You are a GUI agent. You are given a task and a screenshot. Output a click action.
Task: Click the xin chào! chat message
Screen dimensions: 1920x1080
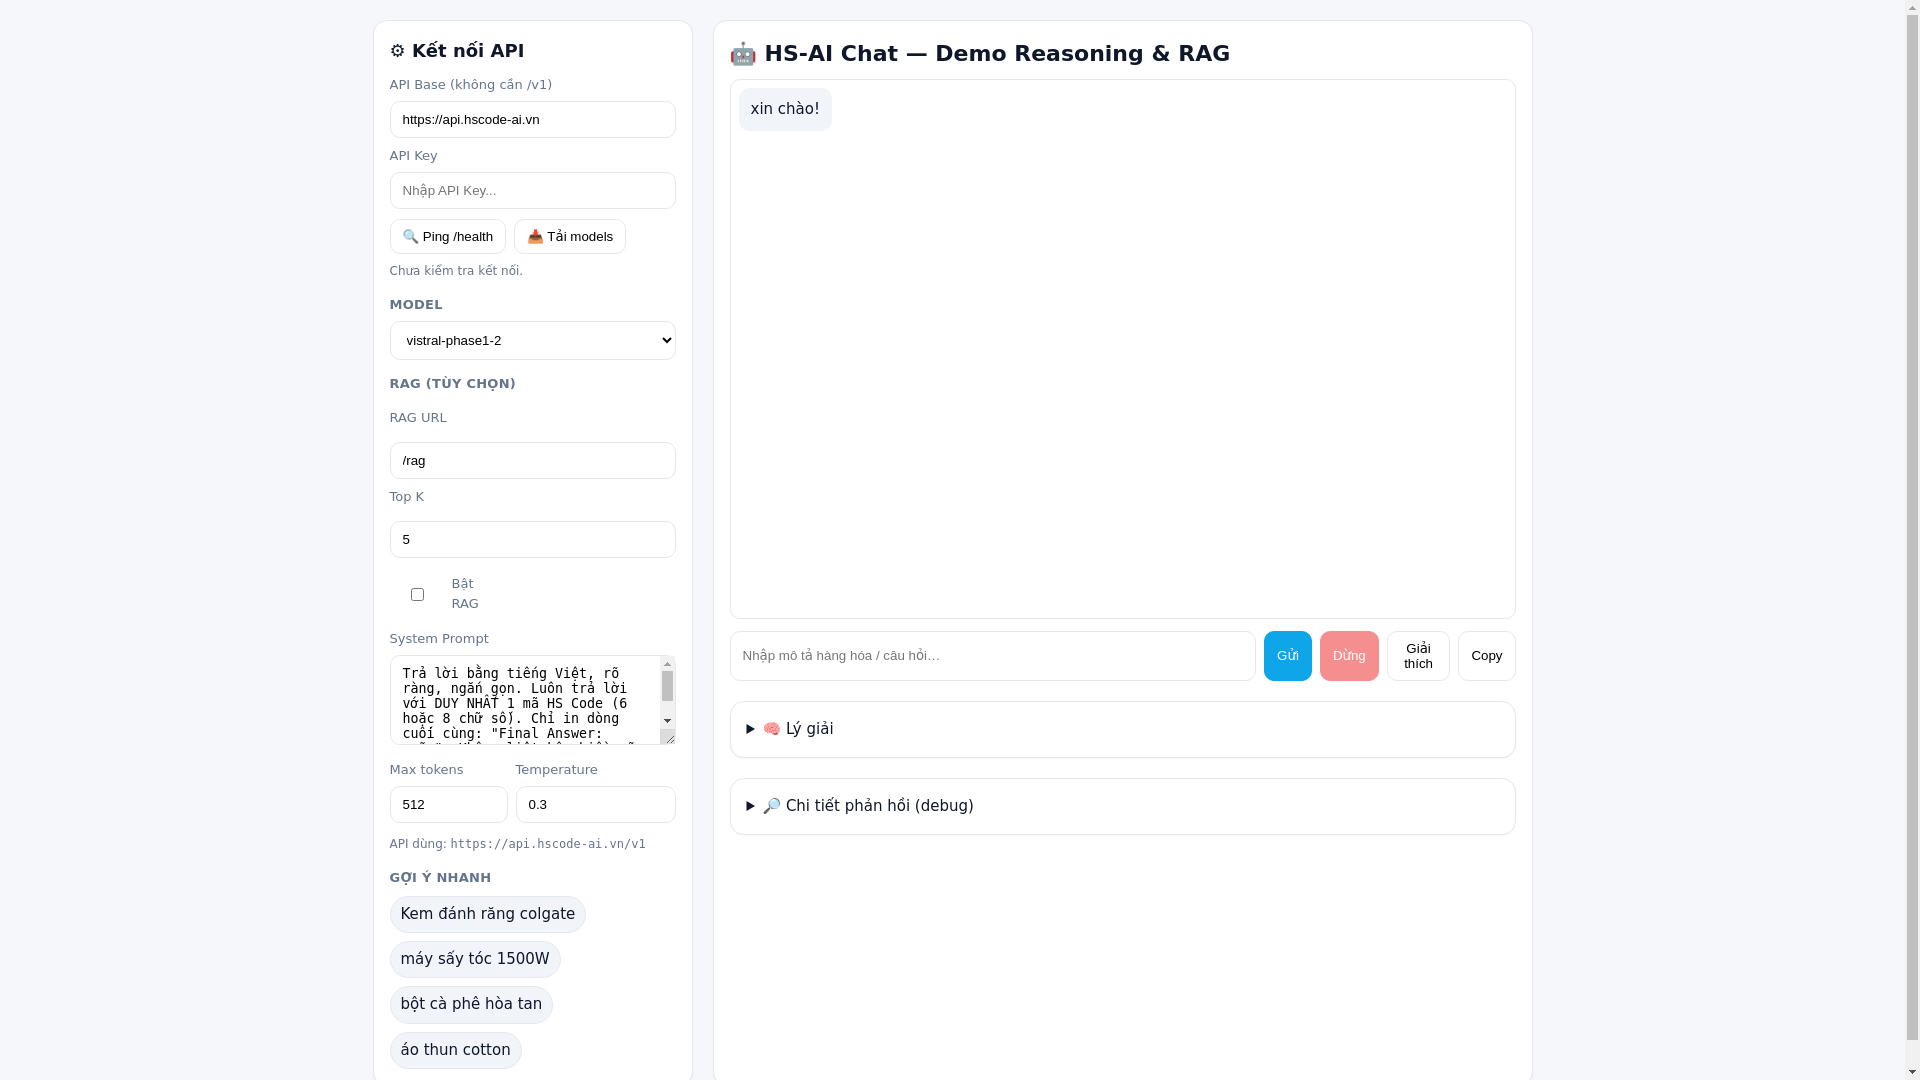pyautogui.click(x=785, y=110)
